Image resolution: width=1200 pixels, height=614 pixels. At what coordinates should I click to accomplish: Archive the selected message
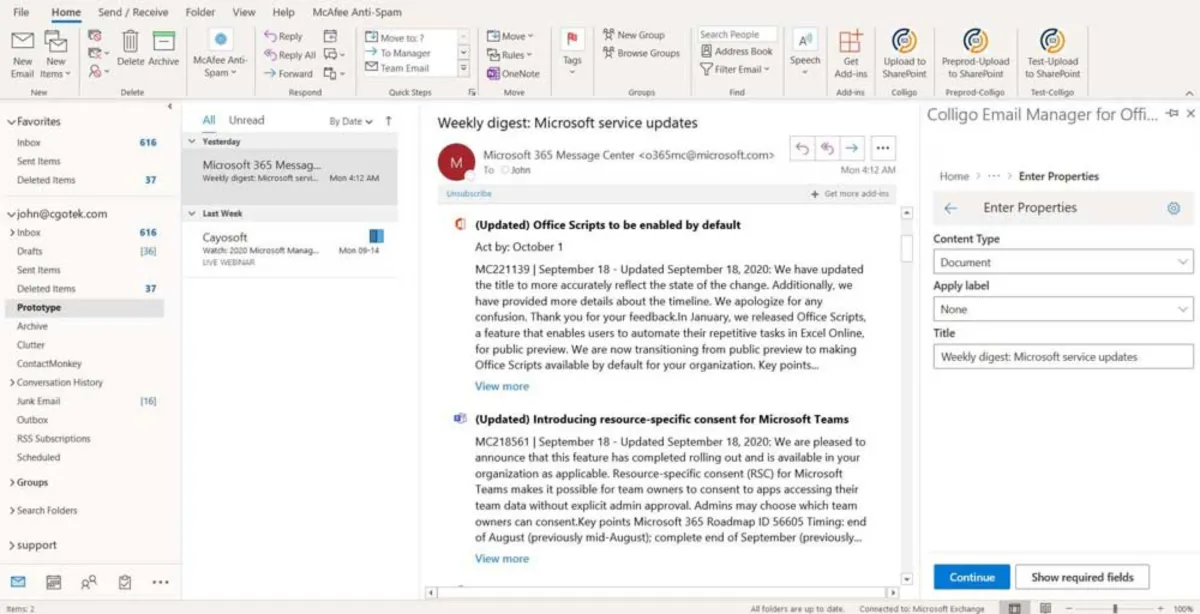coord(163,49)
